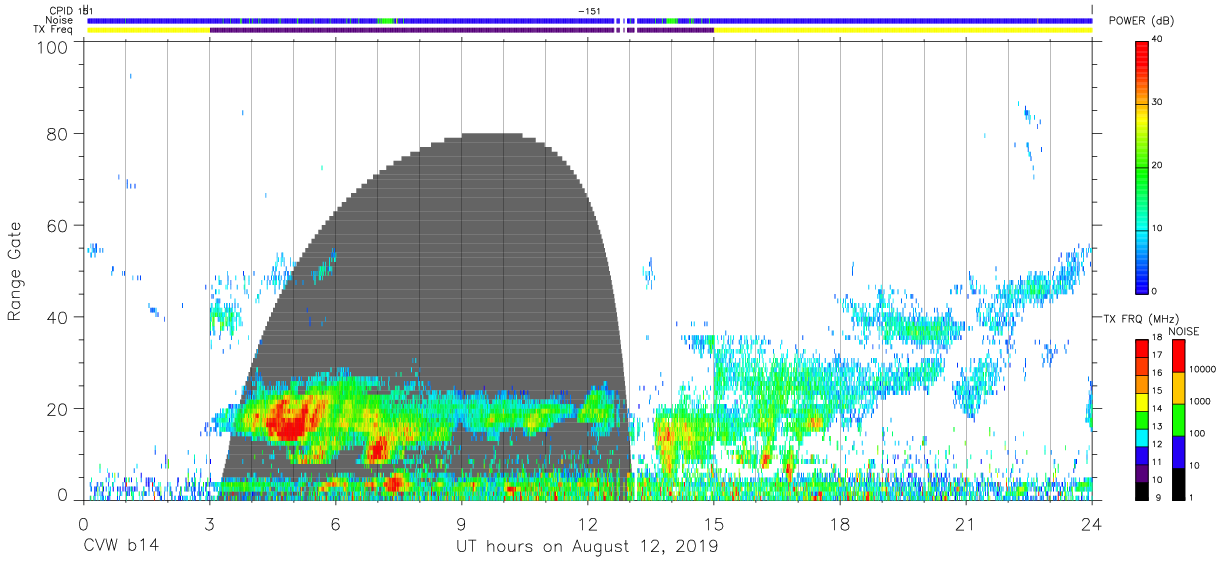Click the UT hours on August 12, 2019 label

click(587, 546)
